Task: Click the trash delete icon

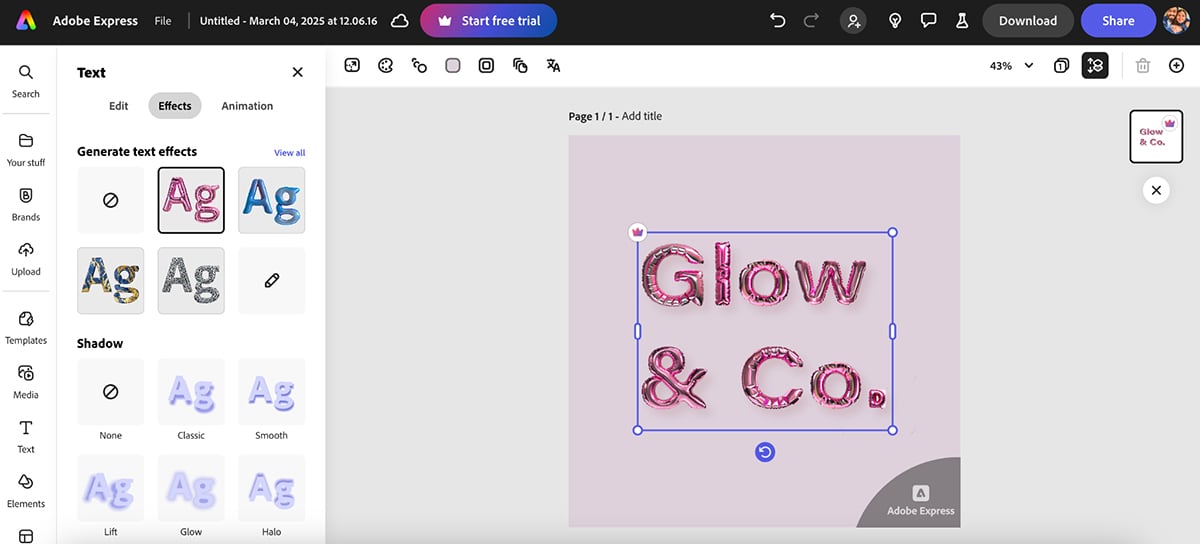Action: [x=1143, y=65]
